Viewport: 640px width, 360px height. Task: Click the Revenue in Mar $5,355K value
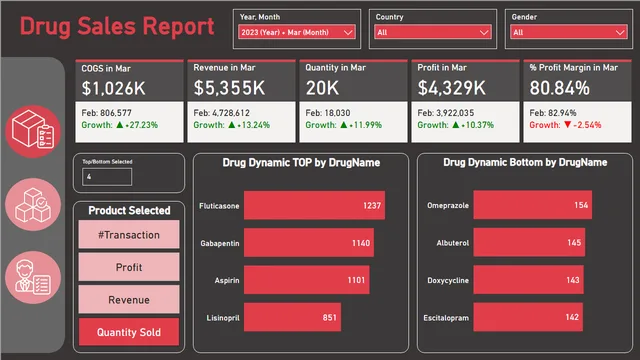tap(229, 88)
